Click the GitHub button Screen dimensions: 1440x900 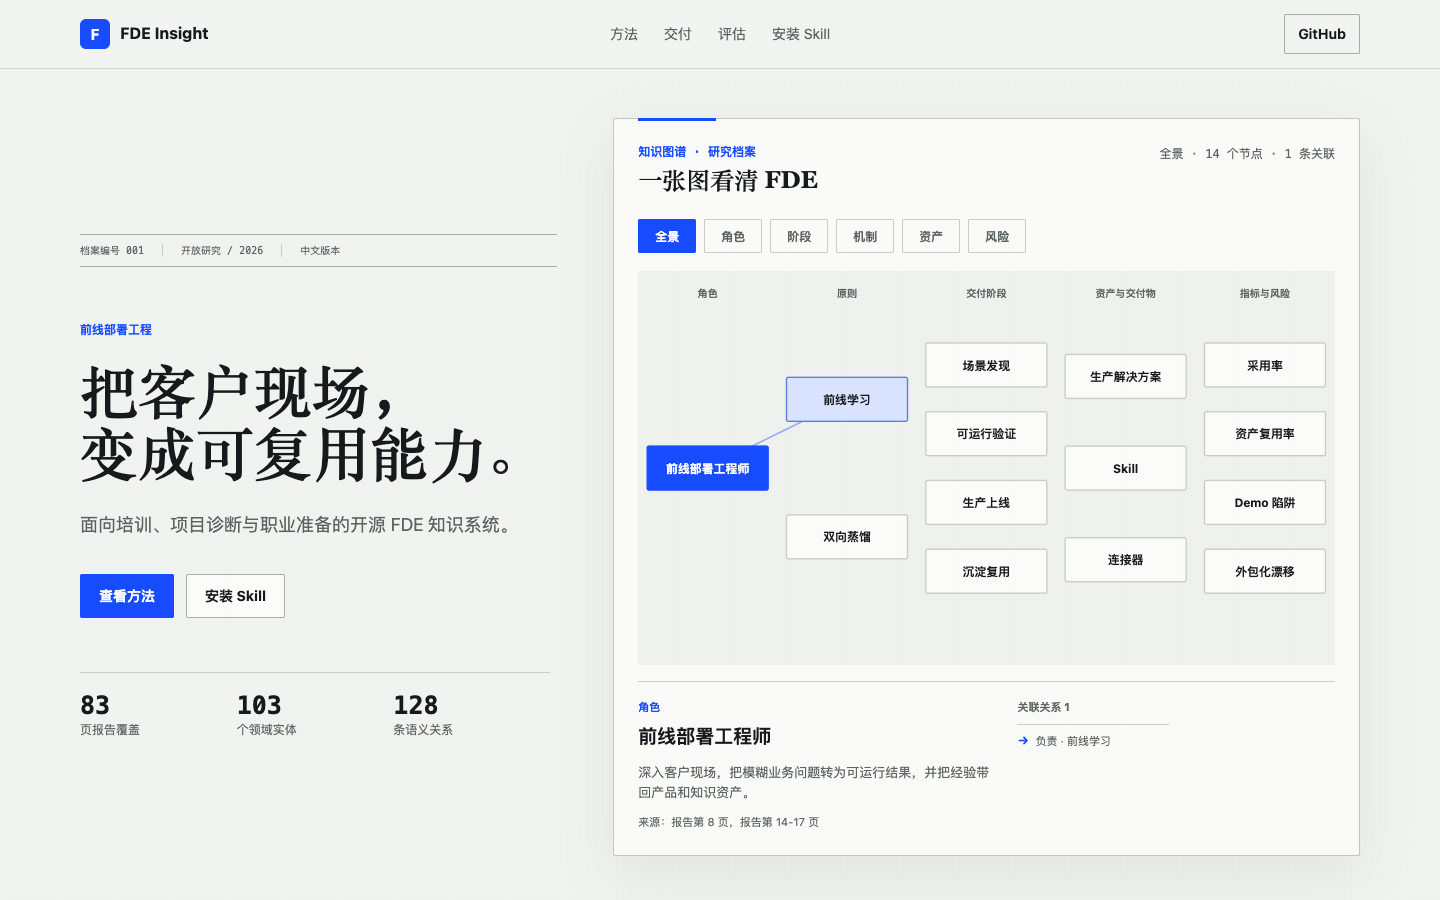[1322, 34]
